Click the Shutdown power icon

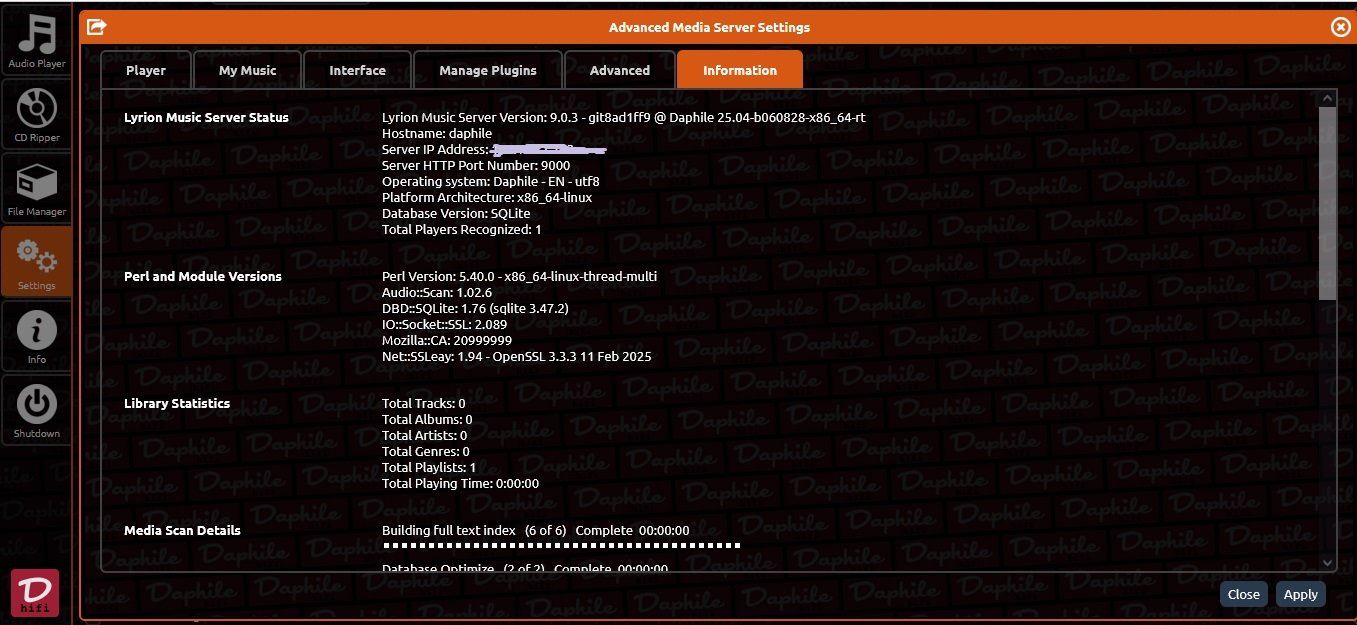tap(36, 409)
